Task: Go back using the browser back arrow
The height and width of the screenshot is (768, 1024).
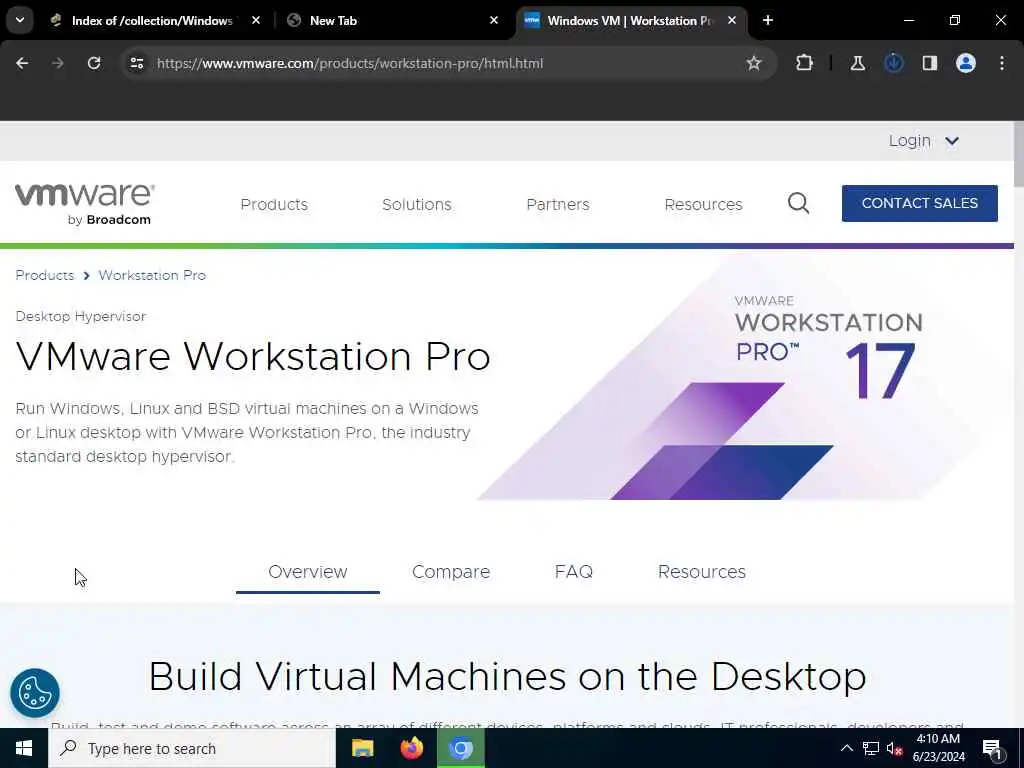Action: coord(22,63)
